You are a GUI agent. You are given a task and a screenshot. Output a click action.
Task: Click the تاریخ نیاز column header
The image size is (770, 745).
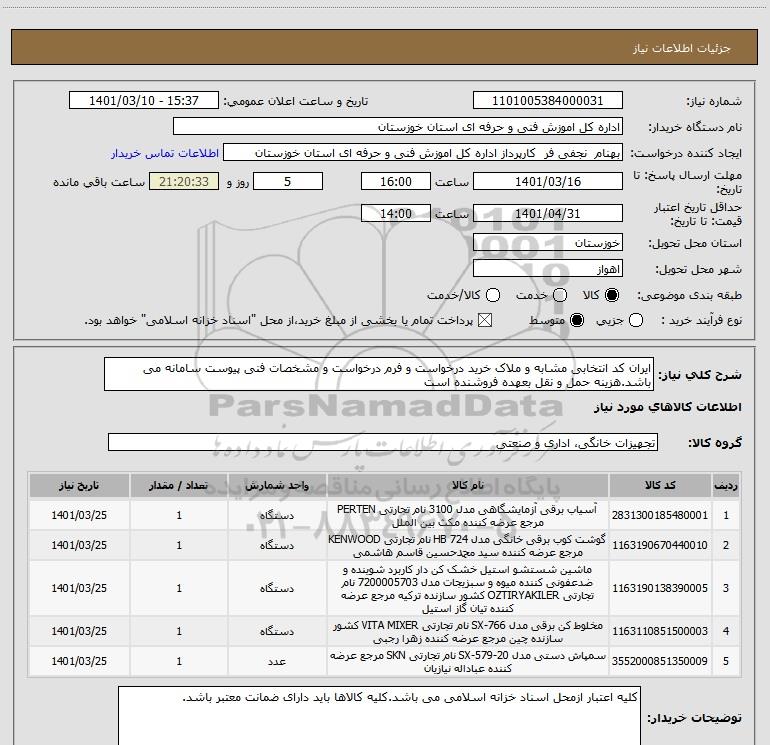[x=79, y=486]
